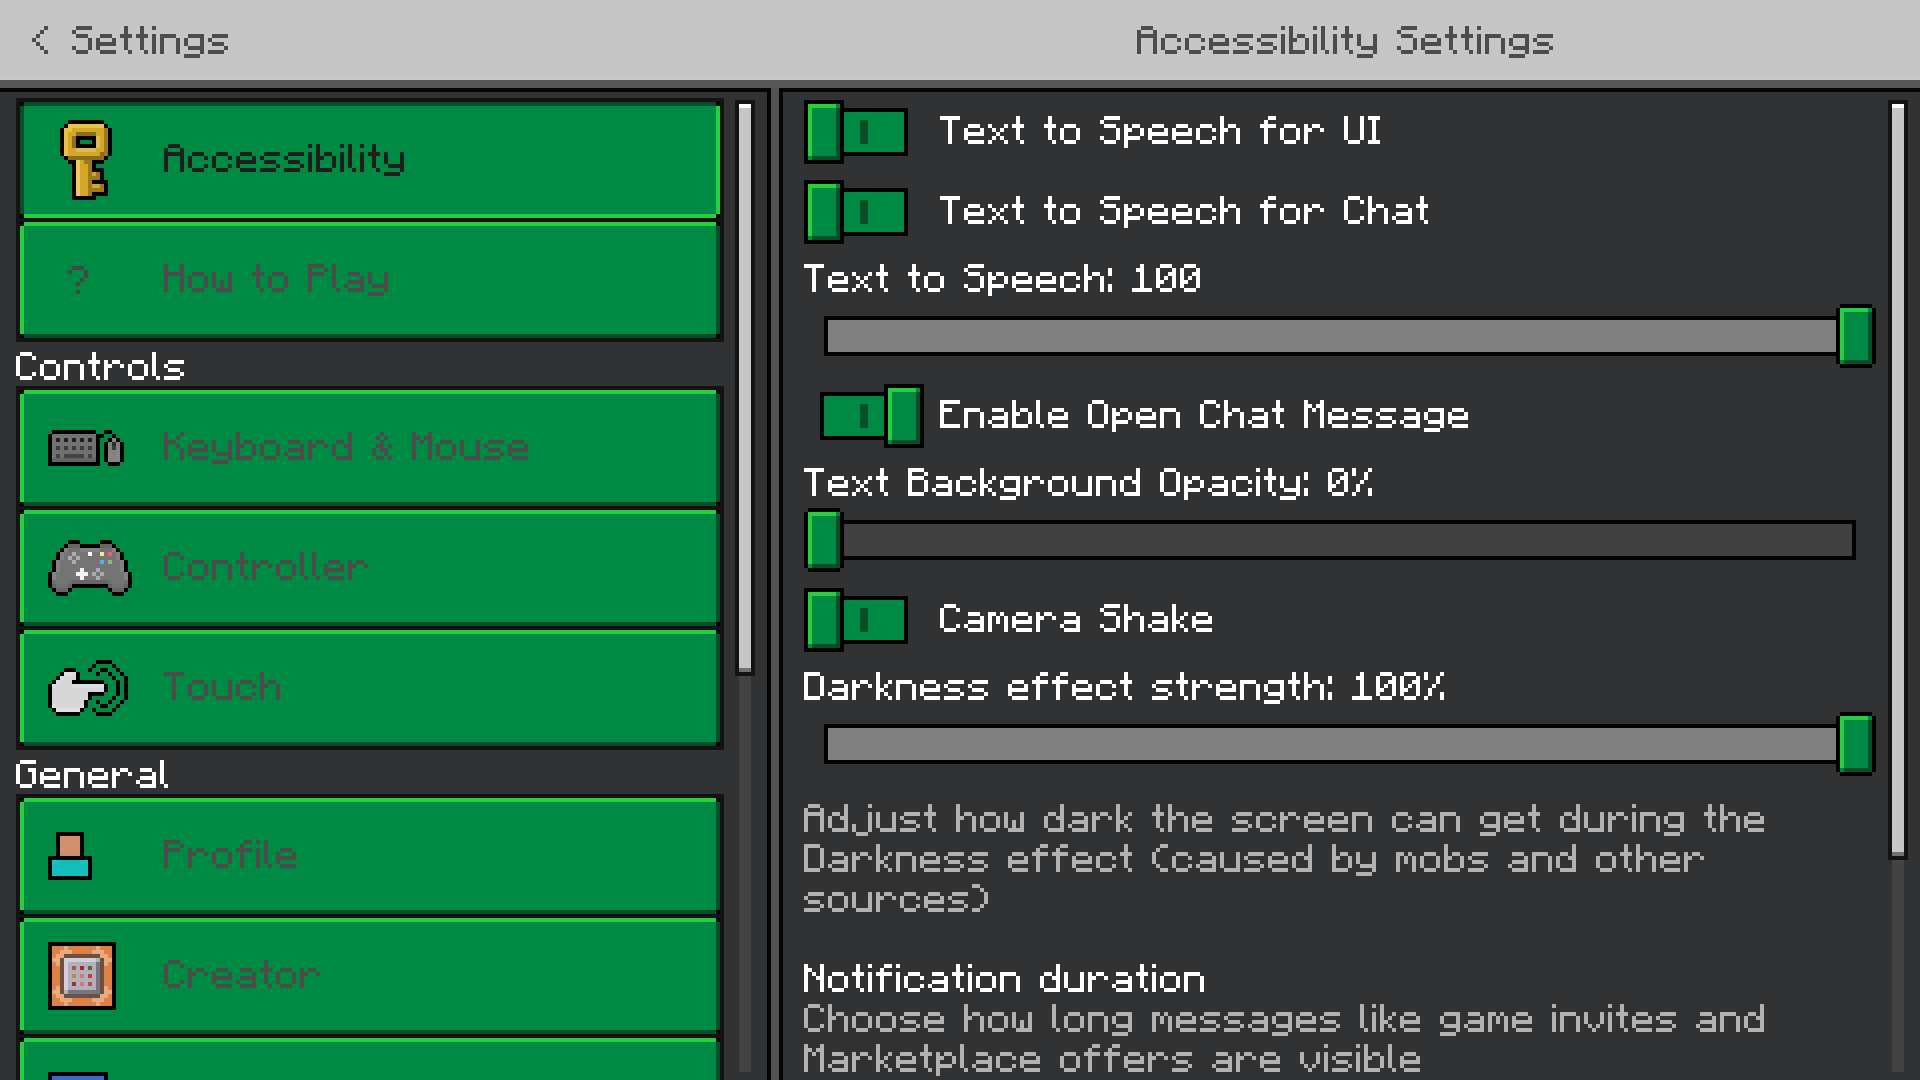Go back via the Settings label
The height and width of the screenshot is (1080, 1920).
pos(150,41)
